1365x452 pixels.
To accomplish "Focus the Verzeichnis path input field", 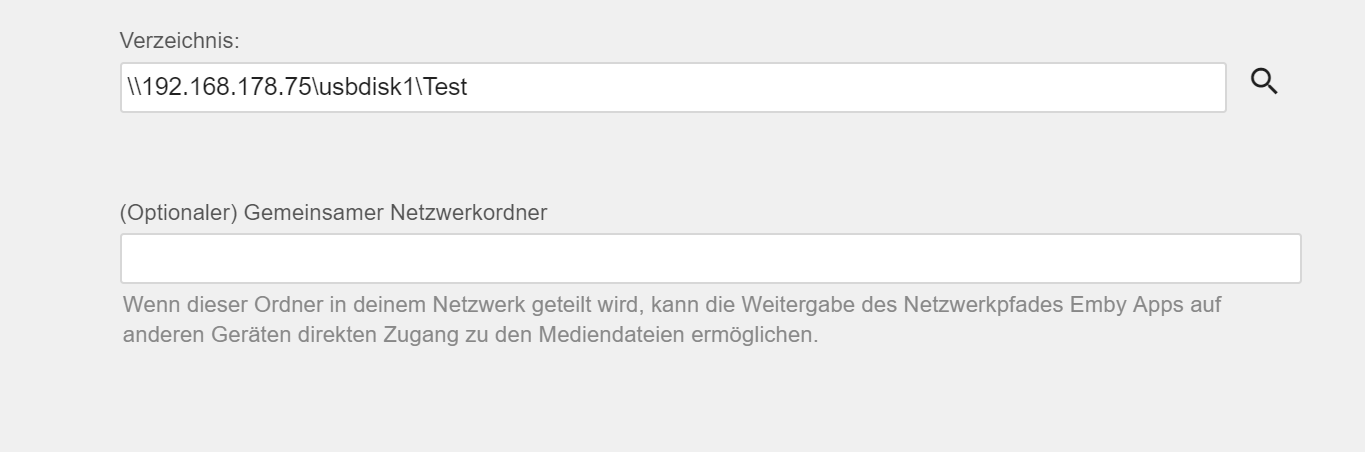I will pyautogui.click(x=673, y=87).
